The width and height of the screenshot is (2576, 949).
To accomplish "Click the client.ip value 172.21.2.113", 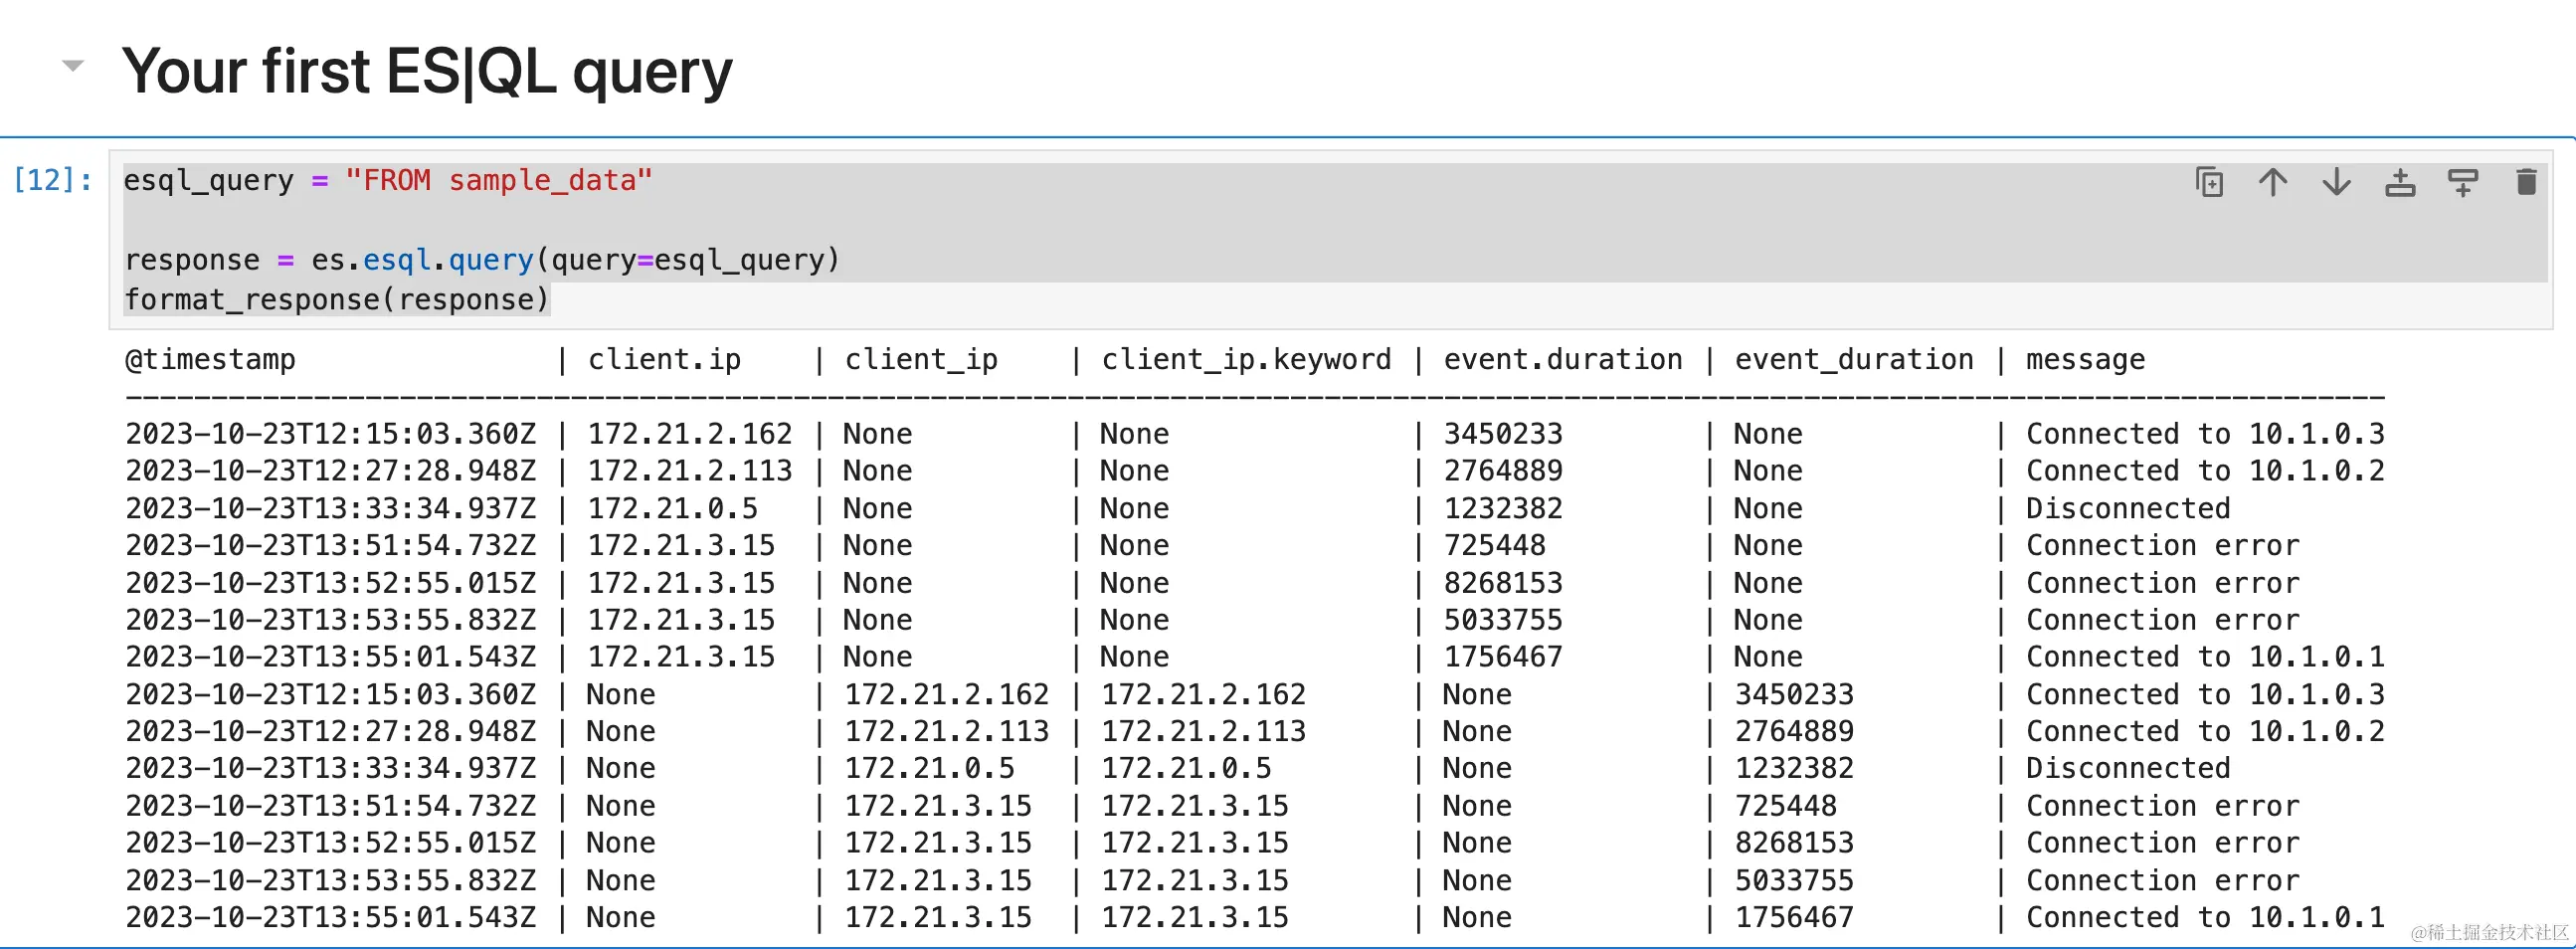I will click(x=690, y=471).
